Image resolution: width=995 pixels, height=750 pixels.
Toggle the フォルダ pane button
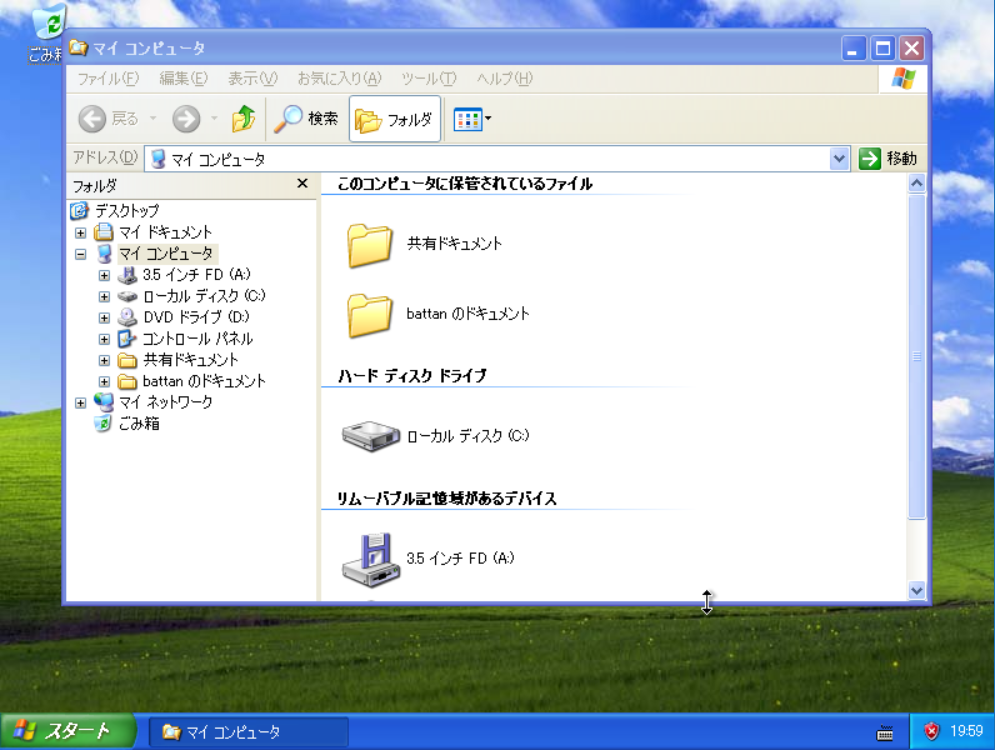(x=395, y=119)
